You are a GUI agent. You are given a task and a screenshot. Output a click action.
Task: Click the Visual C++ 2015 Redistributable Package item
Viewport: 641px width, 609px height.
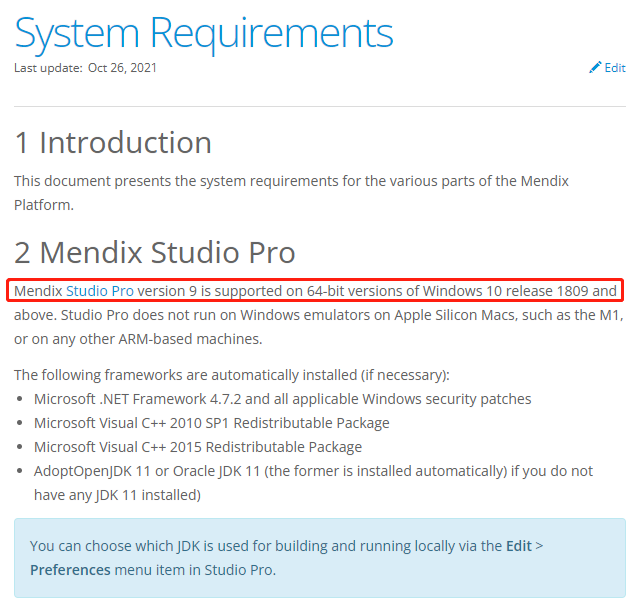coord(198,447)
